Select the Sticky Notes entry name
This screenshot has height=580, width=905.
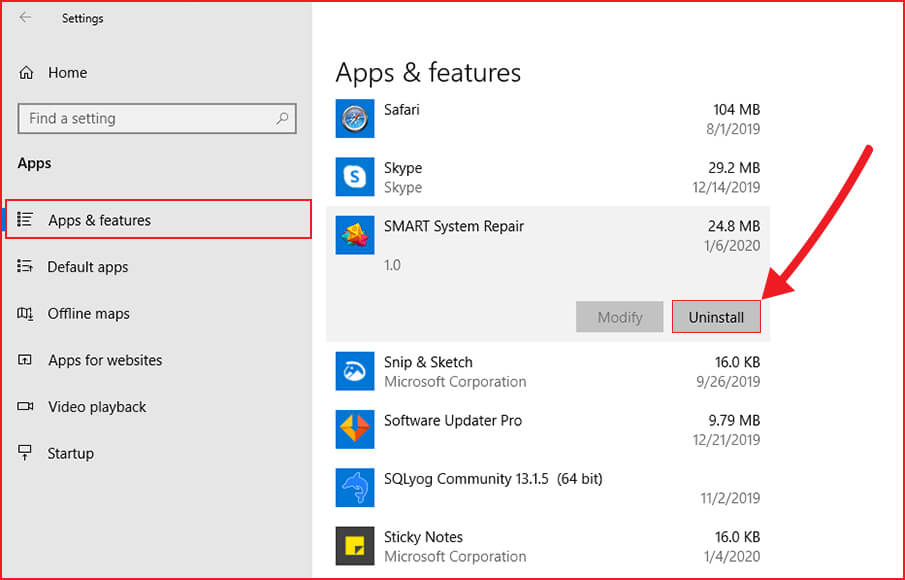(424, 537)
